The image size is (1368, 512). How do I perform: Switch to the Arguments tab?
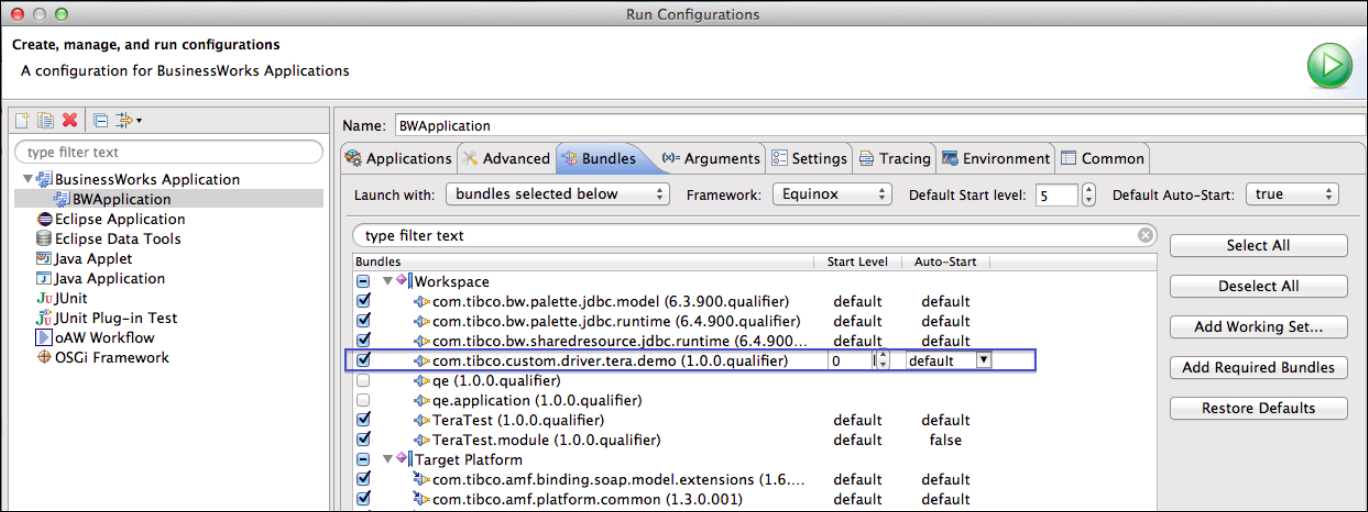coord(711,158)
